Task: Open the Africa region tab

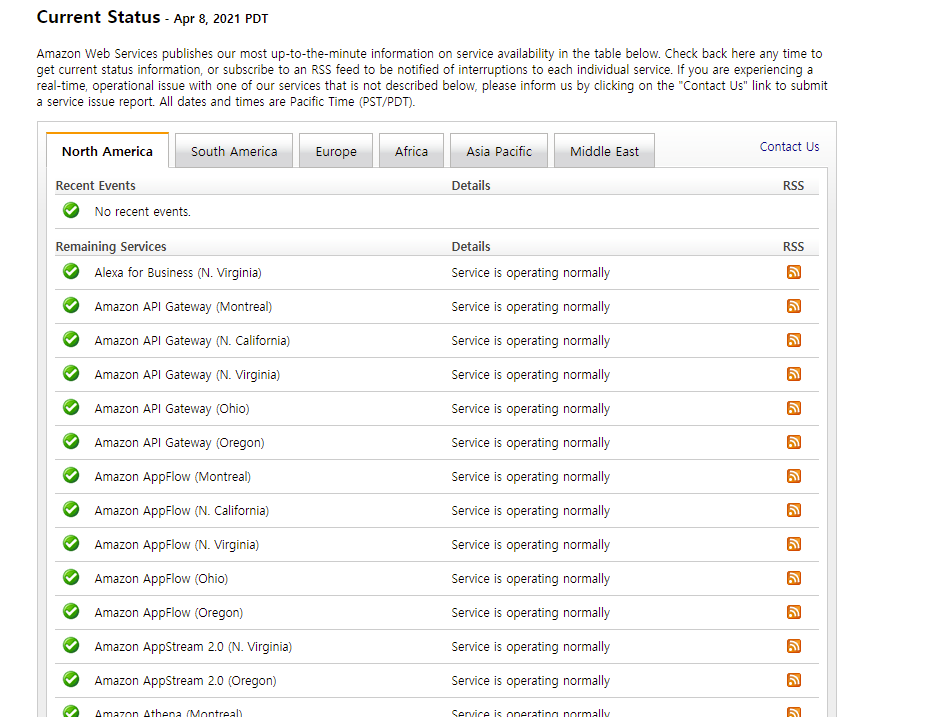Action: click(x=411, y=151)
